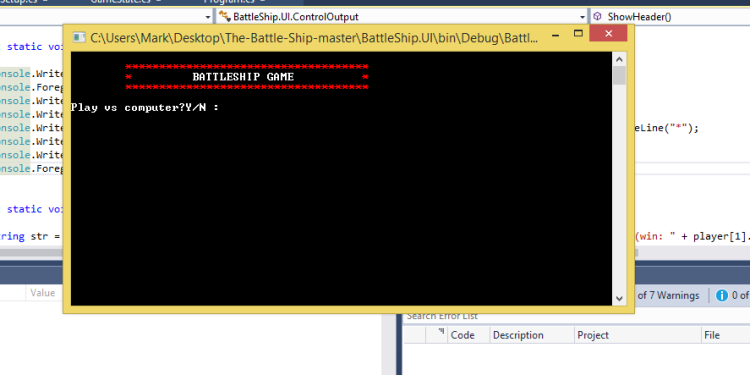The image size is (750, 375).
Task: Click the small filter column icon left of Code
Action: (441, 331)
